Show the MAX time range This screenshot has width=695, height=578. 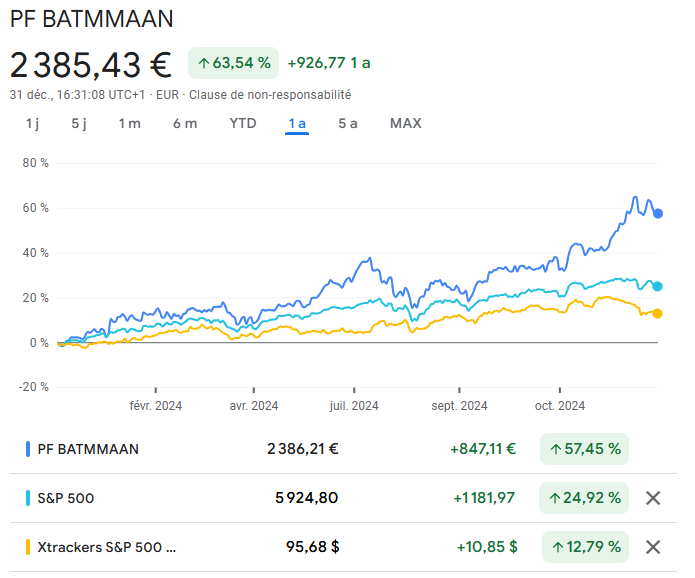(406, 123)
